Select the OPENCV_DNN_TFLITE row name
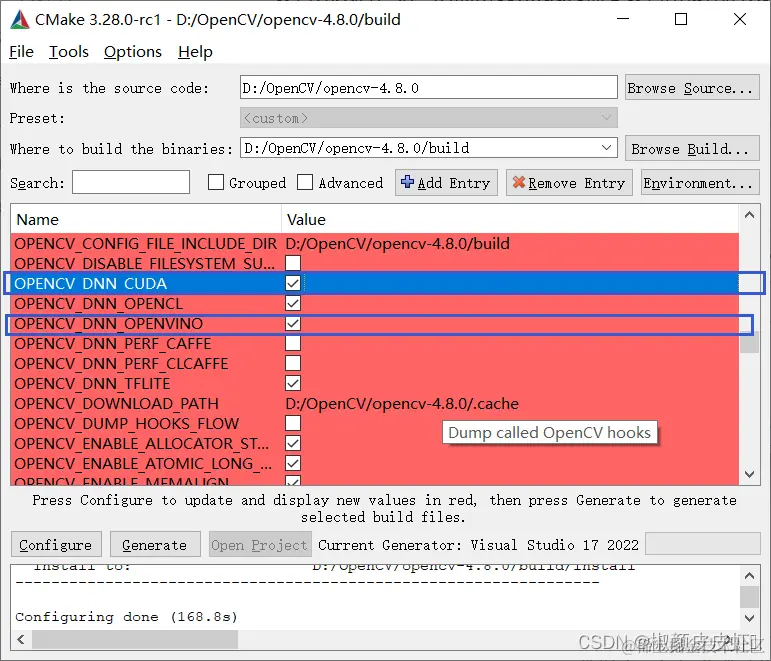 [92, 383]
